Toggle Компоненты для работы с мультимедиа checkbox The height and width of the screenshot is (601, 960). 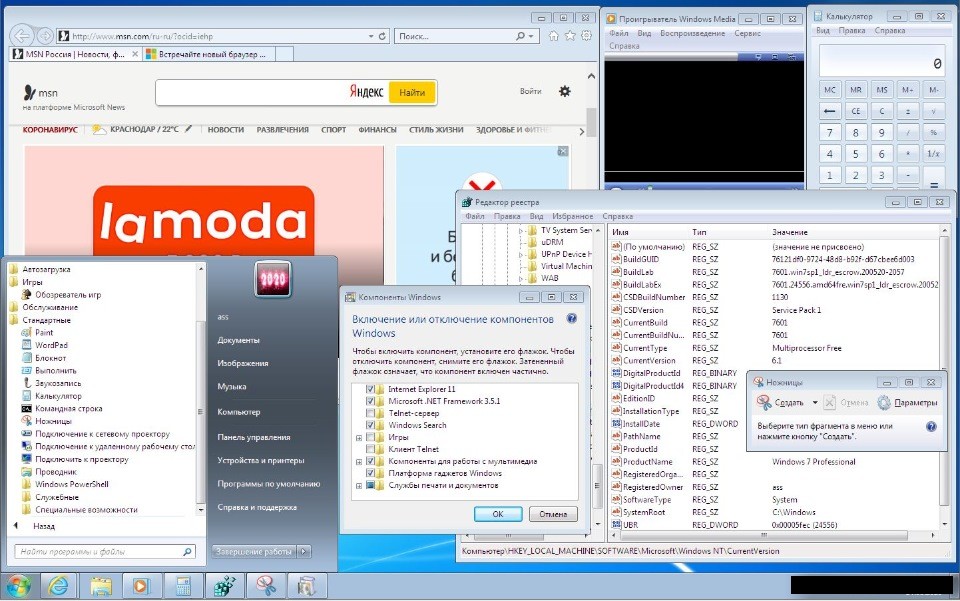370,461
